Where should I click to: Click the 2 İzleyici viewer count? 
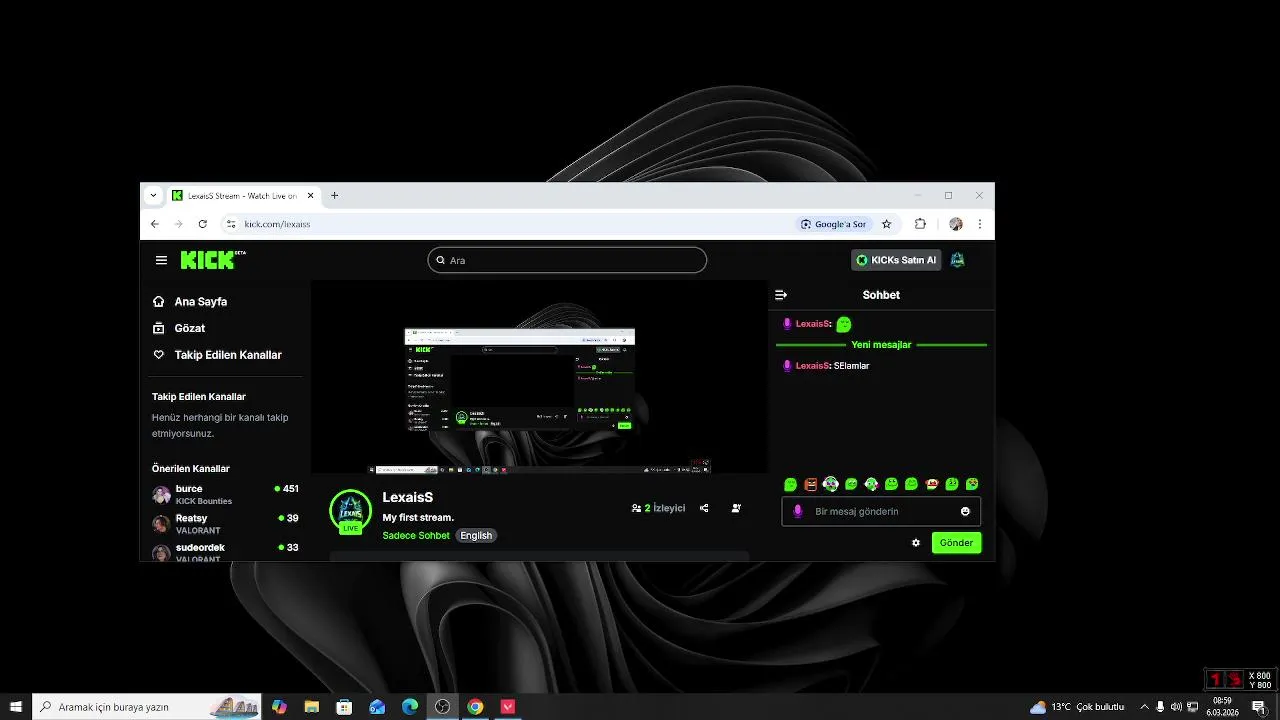click(658, 508)
